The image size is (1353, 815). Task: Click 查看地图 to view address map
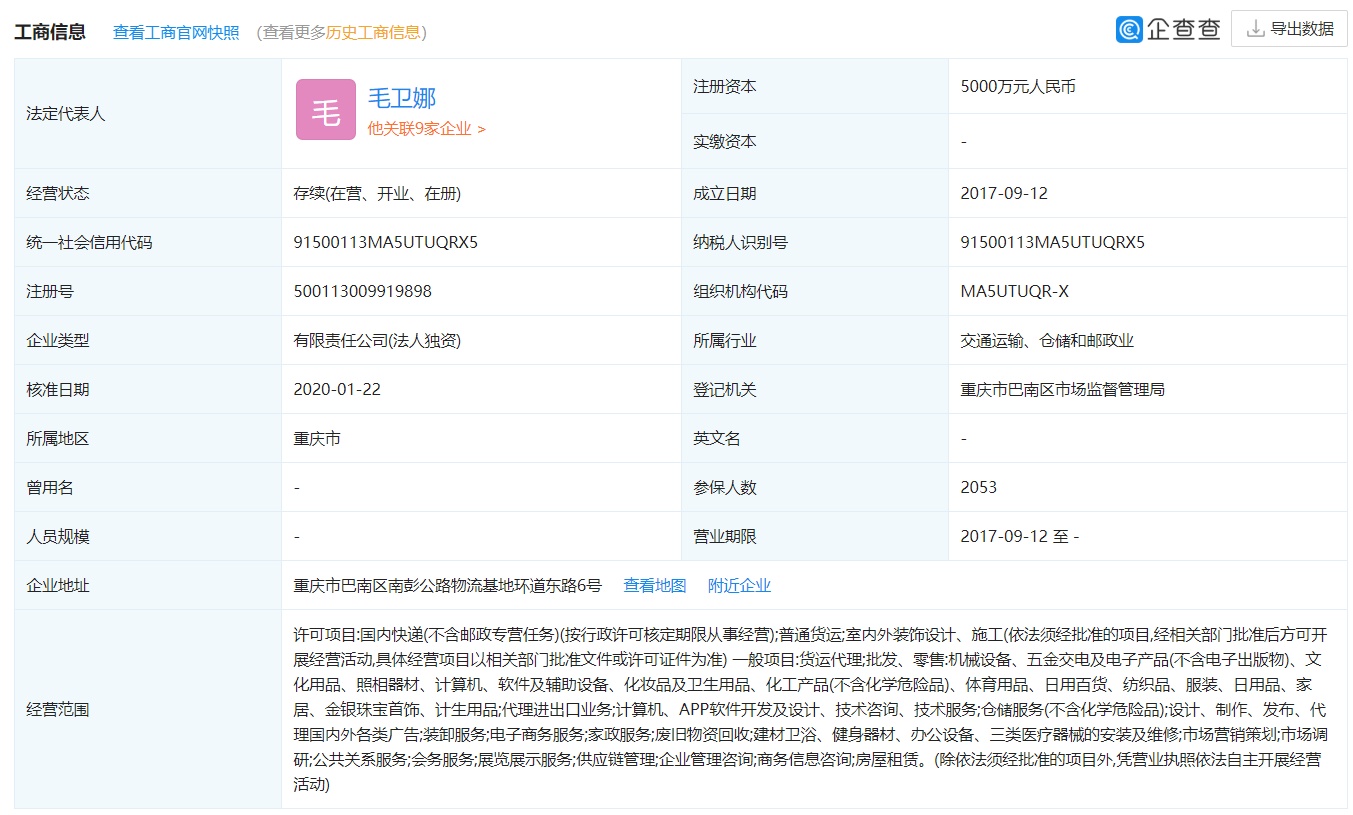tap(655, 586)
